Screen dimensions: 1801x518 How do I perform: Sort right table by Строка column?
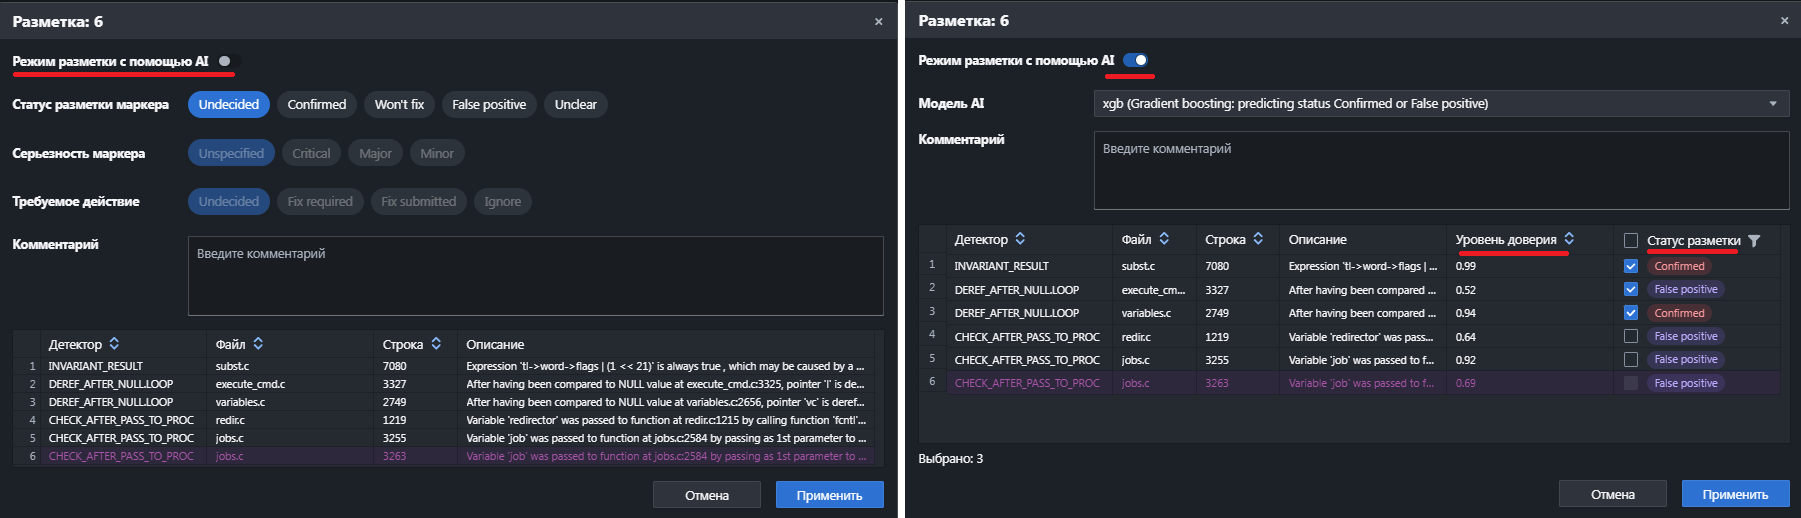(x=1258, y=239)
